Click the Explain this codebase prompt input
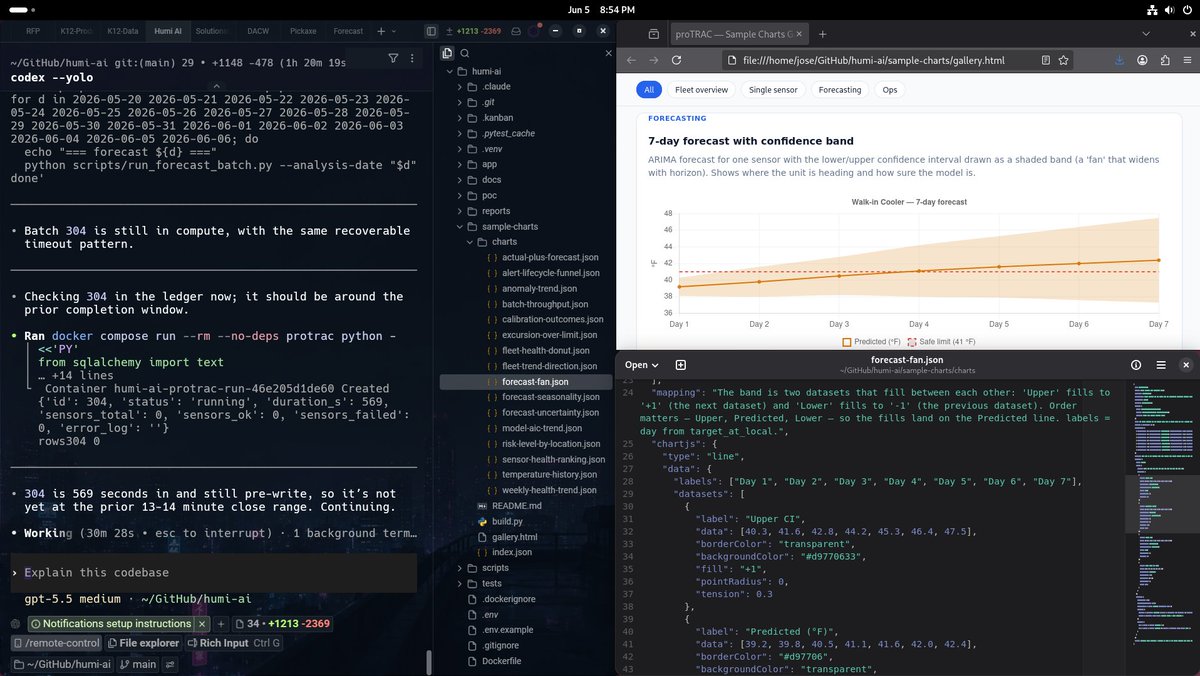This screenshot has width=1200, height=676. pos(214,573)
